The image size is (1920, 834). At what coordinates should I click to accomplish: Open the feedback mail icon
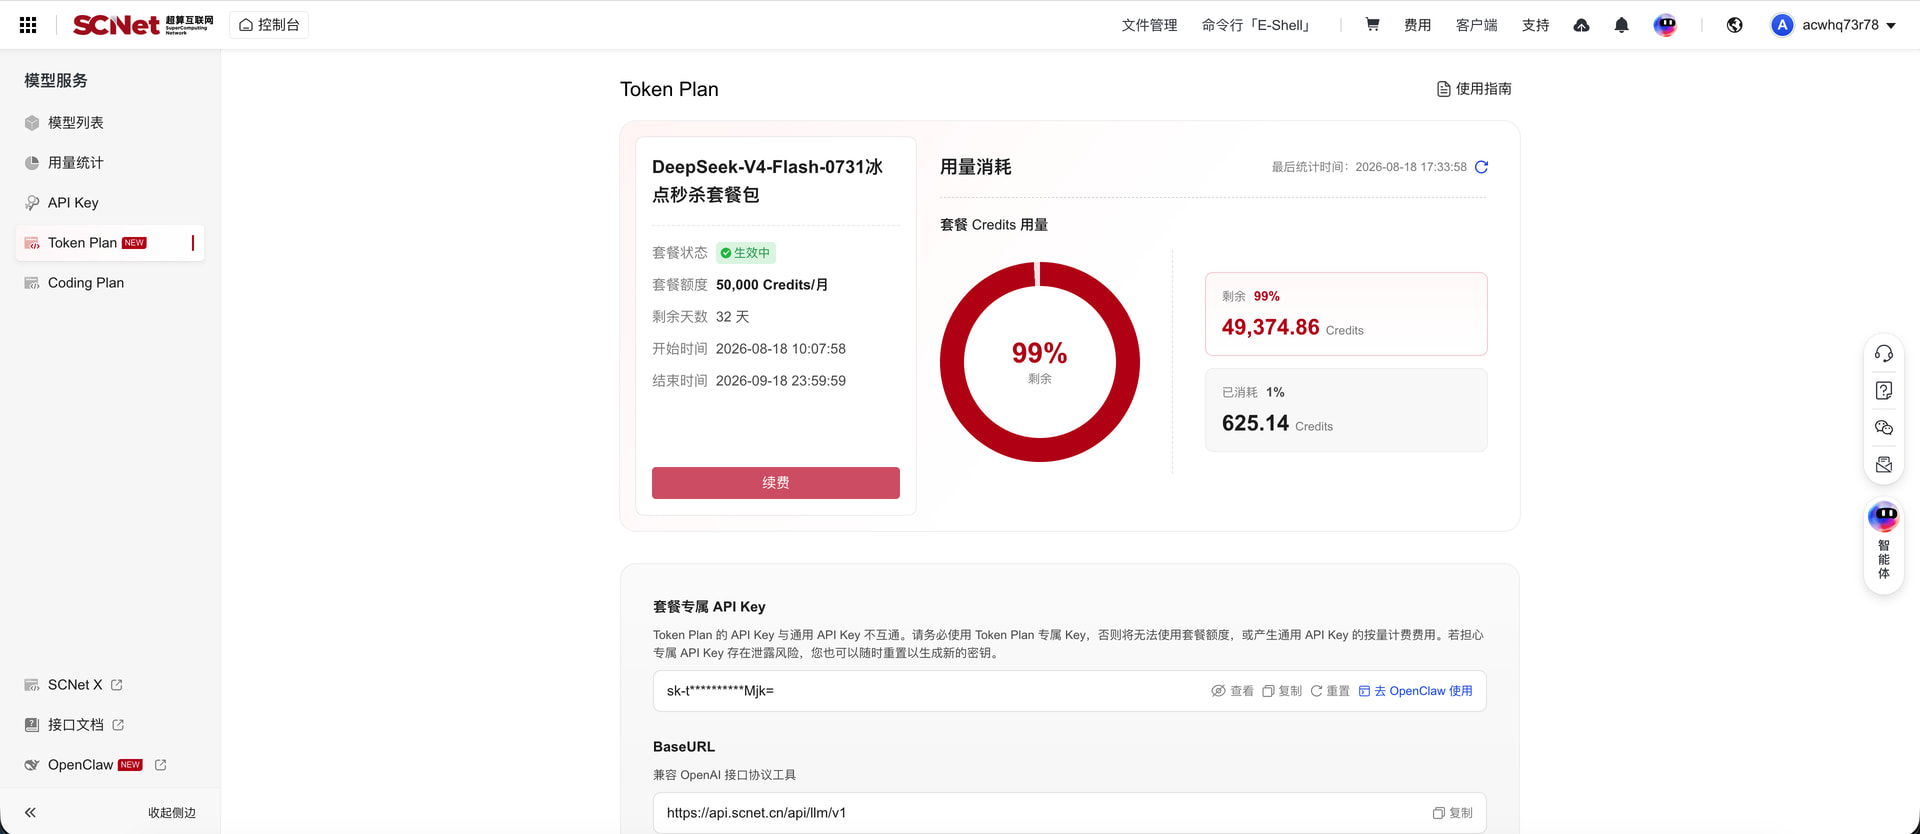click(x=1884, y=464)
